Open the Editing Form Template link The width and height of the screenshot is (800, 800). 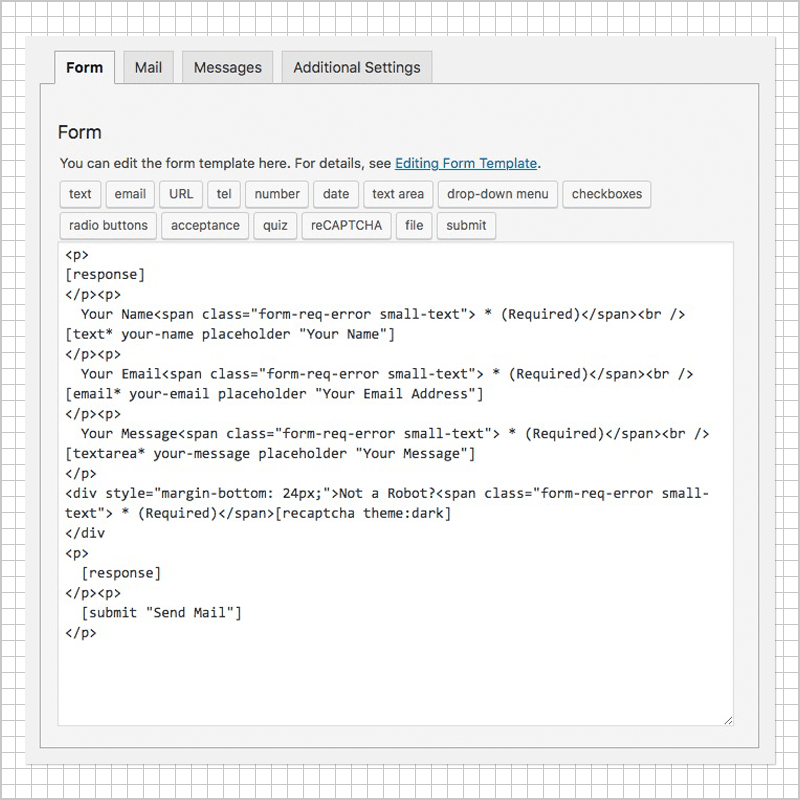tap(465, 162)
